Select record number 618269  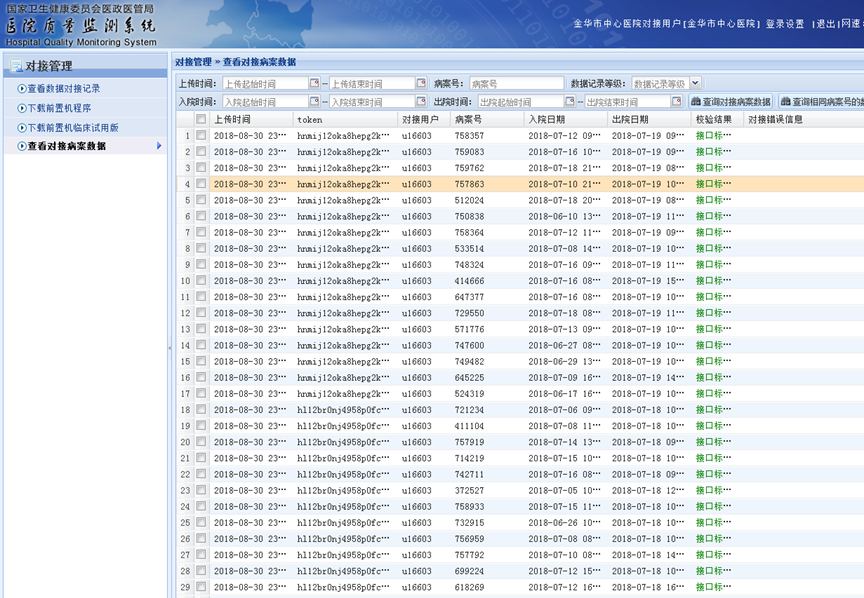coord(469,587)
